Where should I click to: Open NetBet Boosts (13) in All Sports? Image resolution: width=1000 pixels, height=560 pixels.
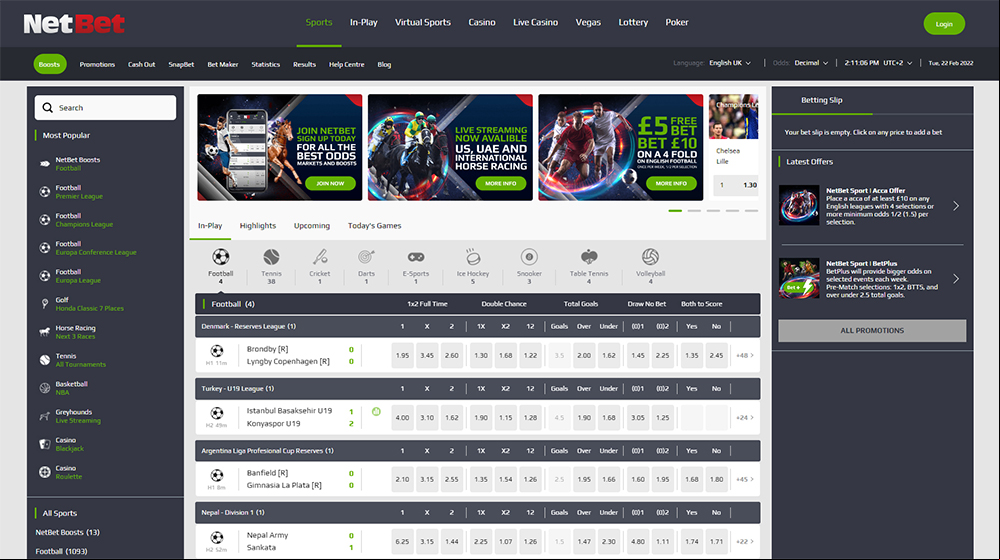tap(68, 532)
